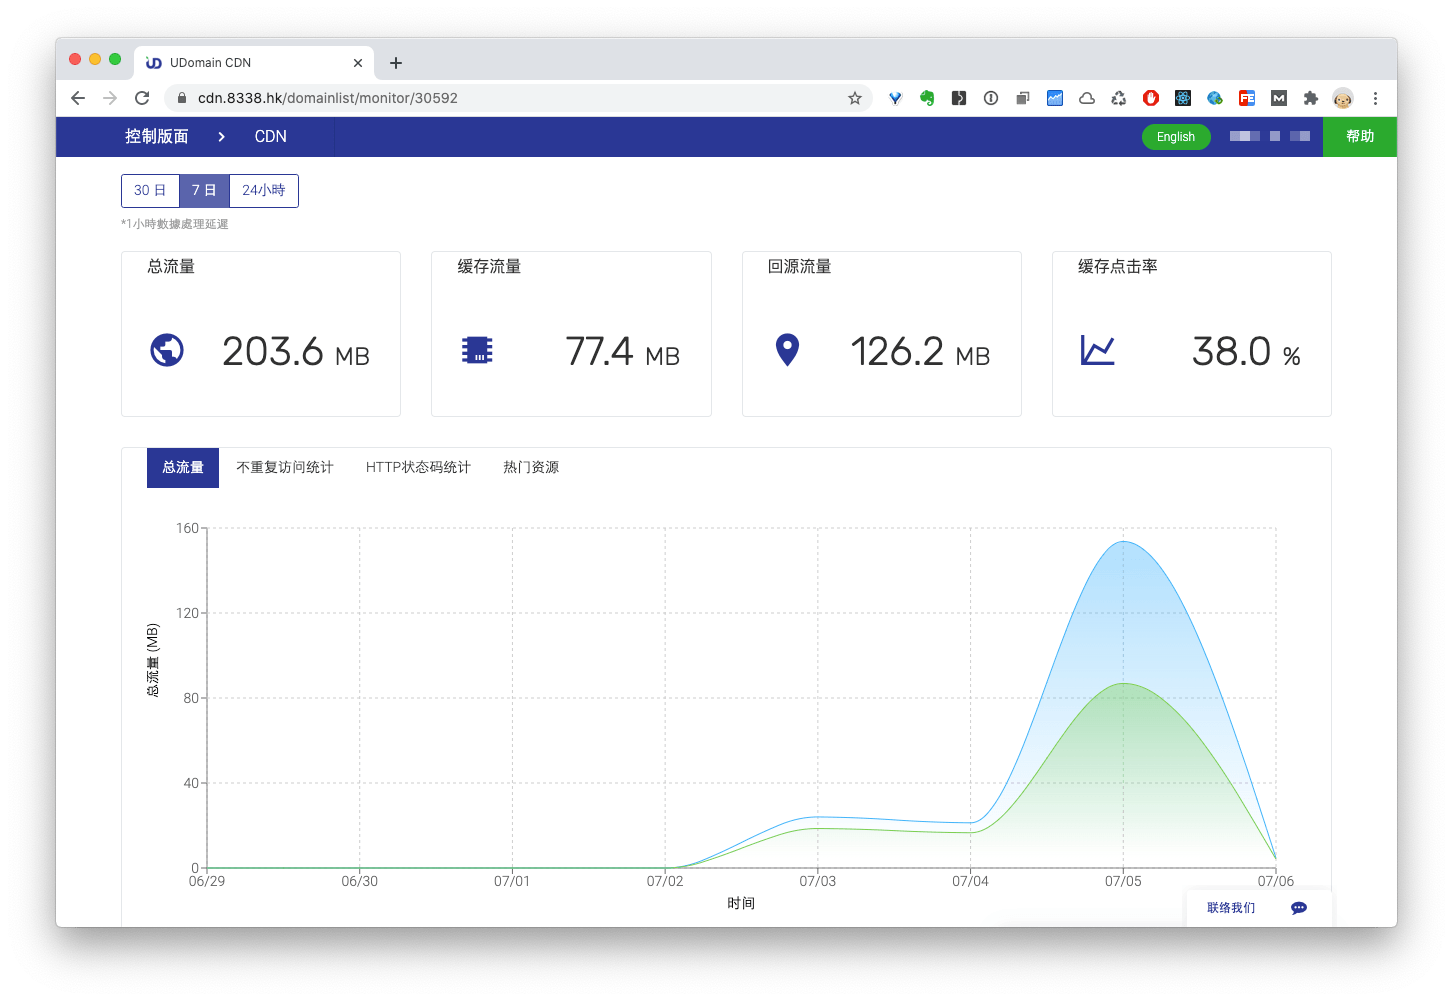Select the 7 日 time range
The width and height of the screenshot is (1453, 1001).
pos(204,190)
